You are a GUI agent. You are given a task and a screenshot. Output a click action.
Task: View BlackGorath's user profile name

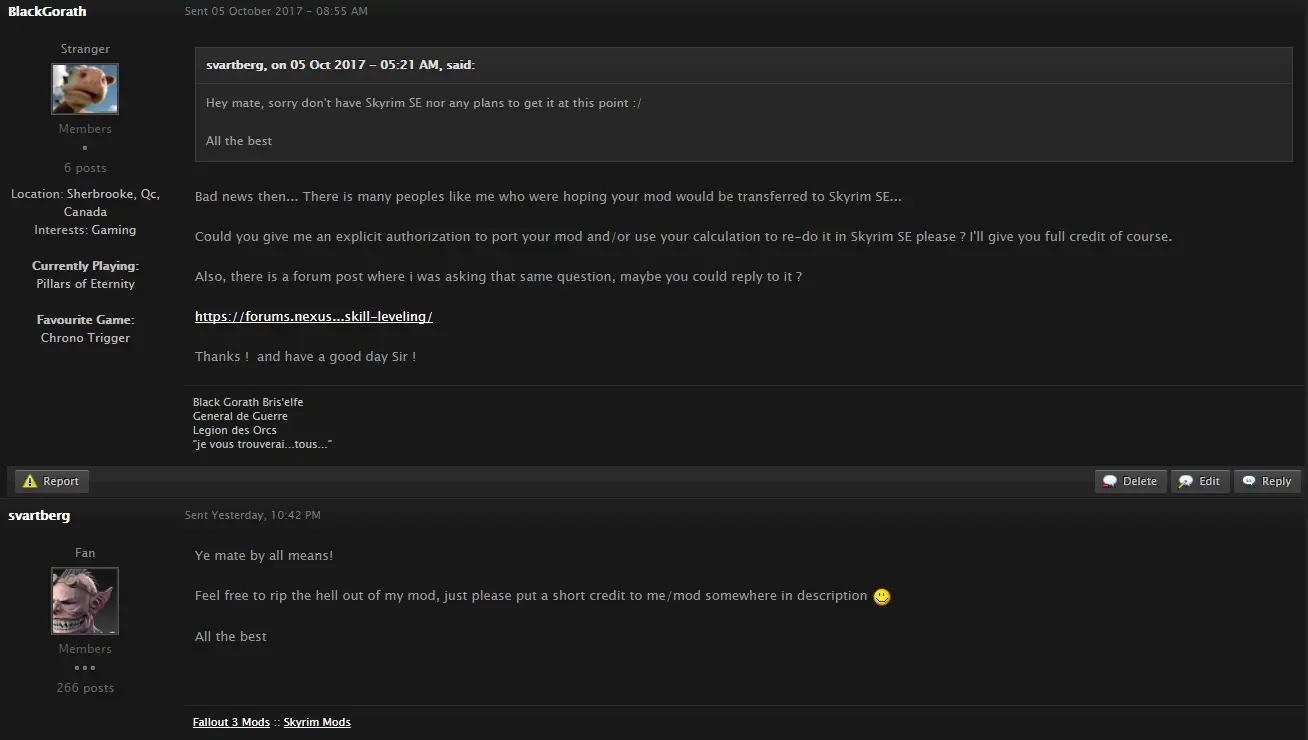tap(47, 11)
